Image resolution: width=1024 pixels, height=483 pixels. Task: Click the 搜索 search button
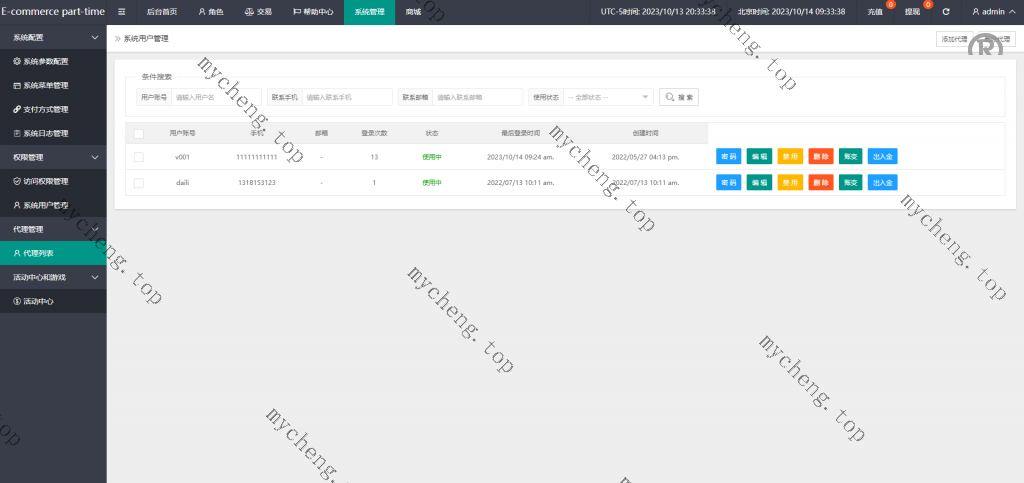(679, 97)
